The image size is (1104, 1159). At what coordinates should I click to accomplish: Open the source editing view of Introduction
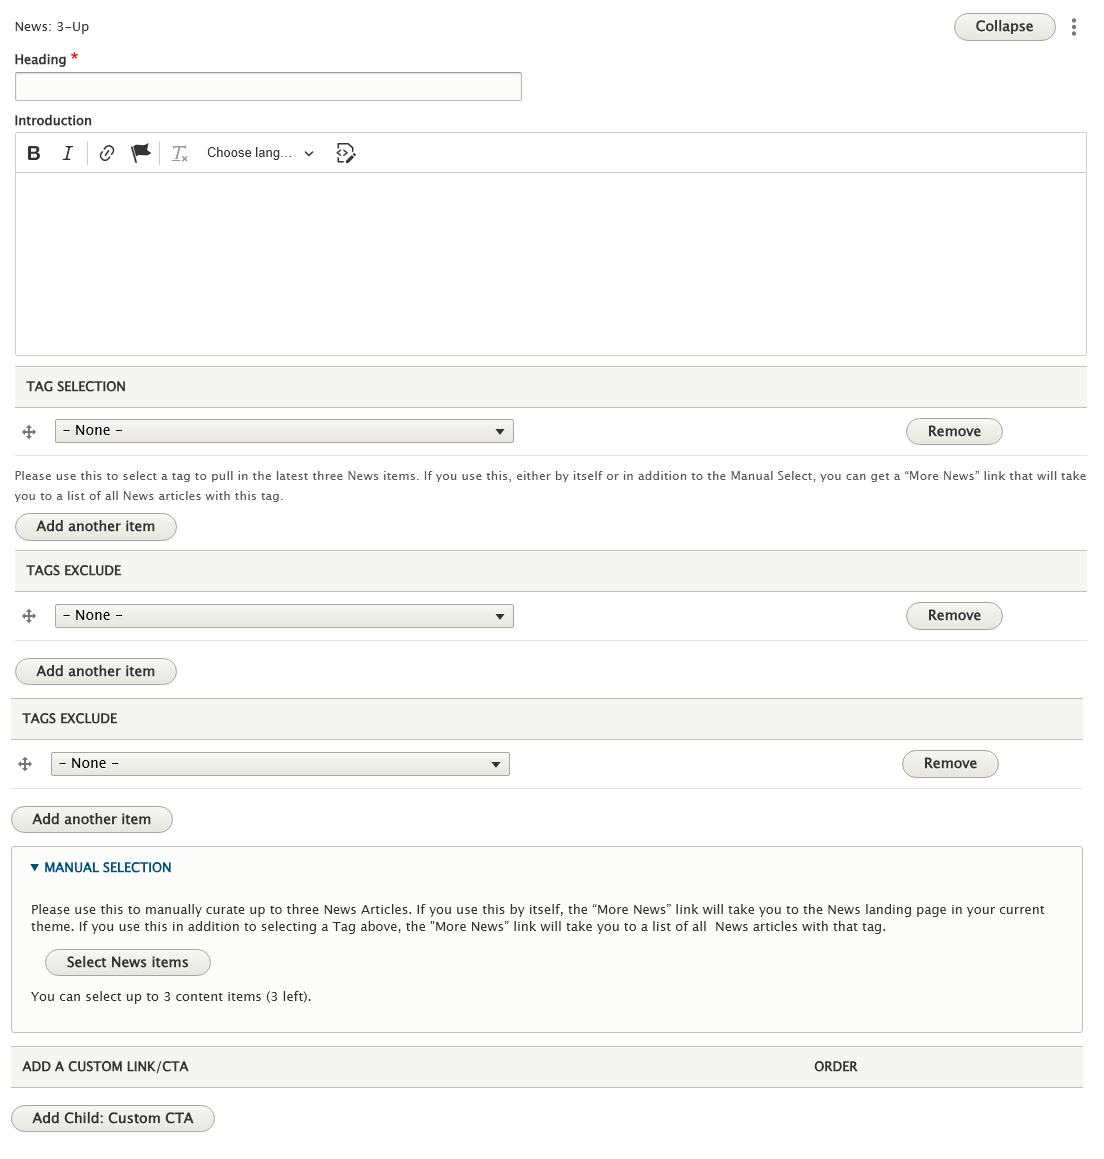(x=345, y=152)
